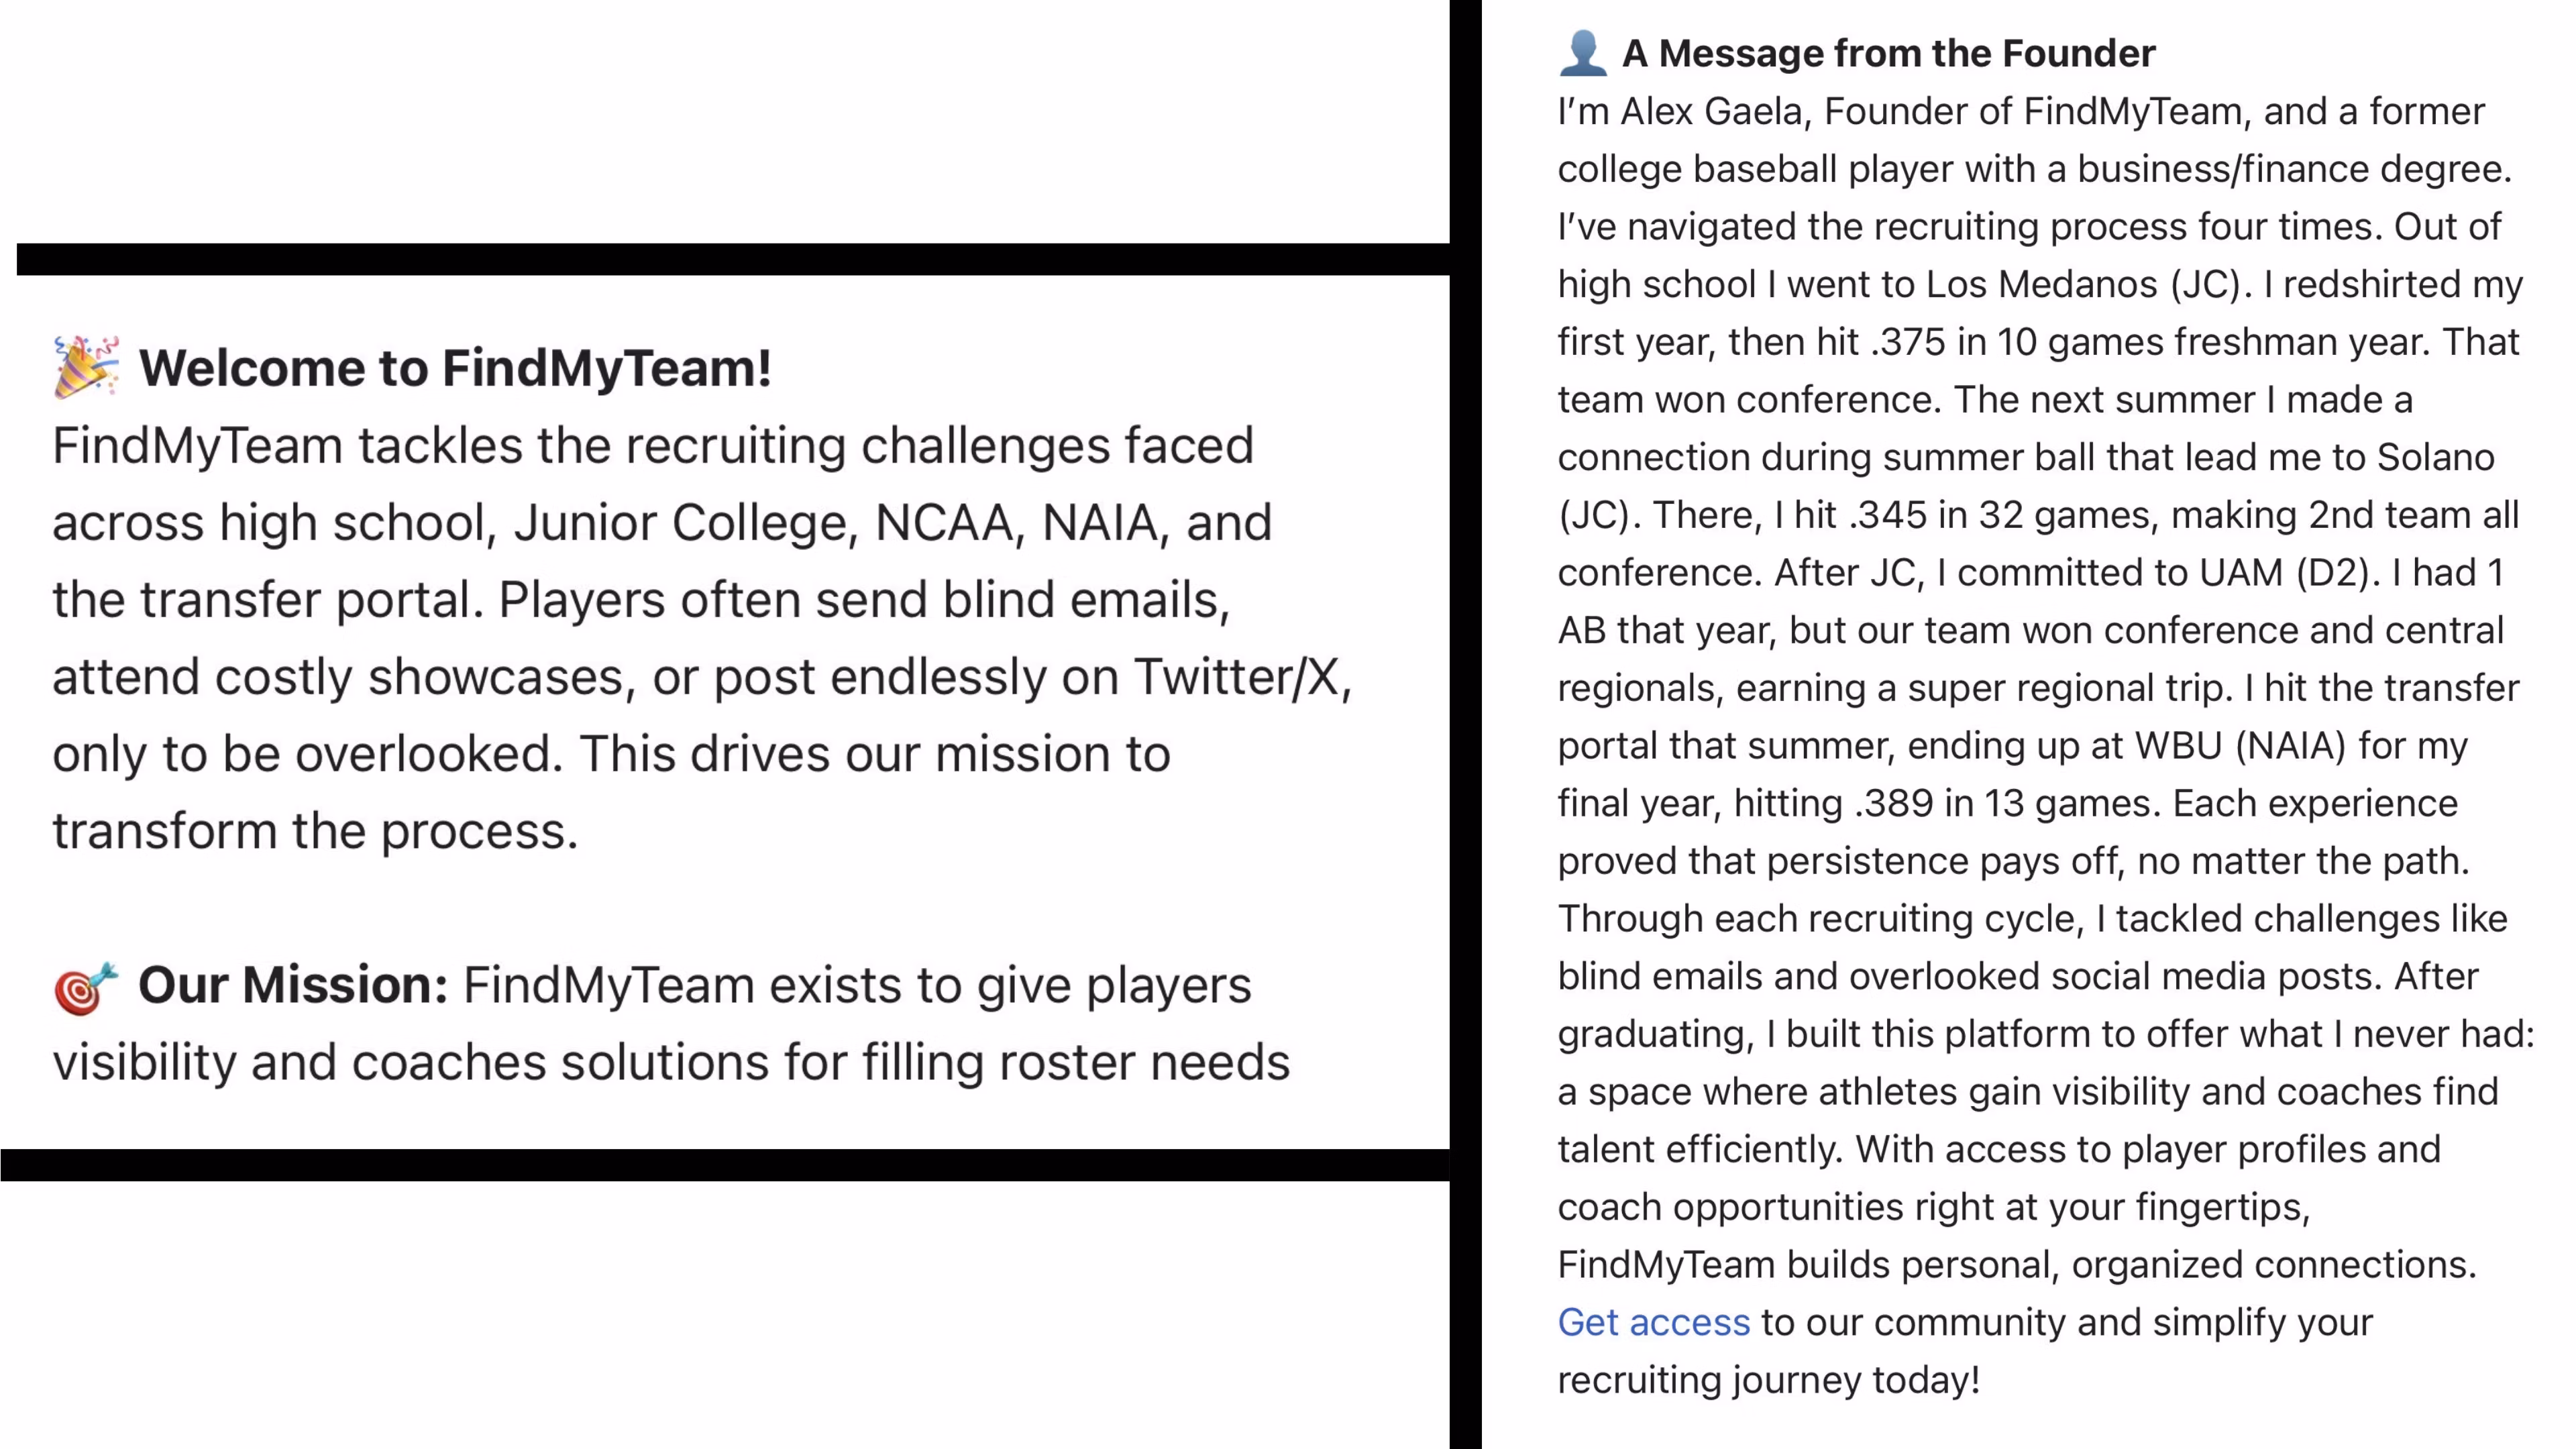The image size is (2576, 1449).
Task: Click the .375 batting average
Action: 1907,342
